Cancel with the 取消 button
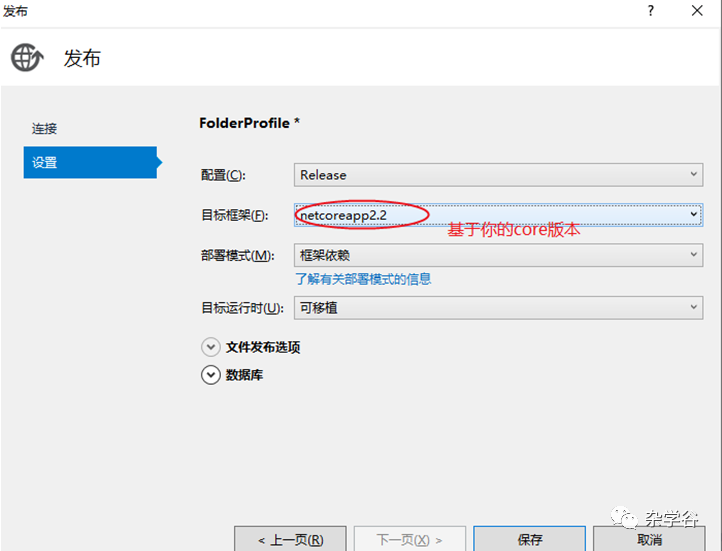This screenshot has width=722, height=551. tap(649, 539)
